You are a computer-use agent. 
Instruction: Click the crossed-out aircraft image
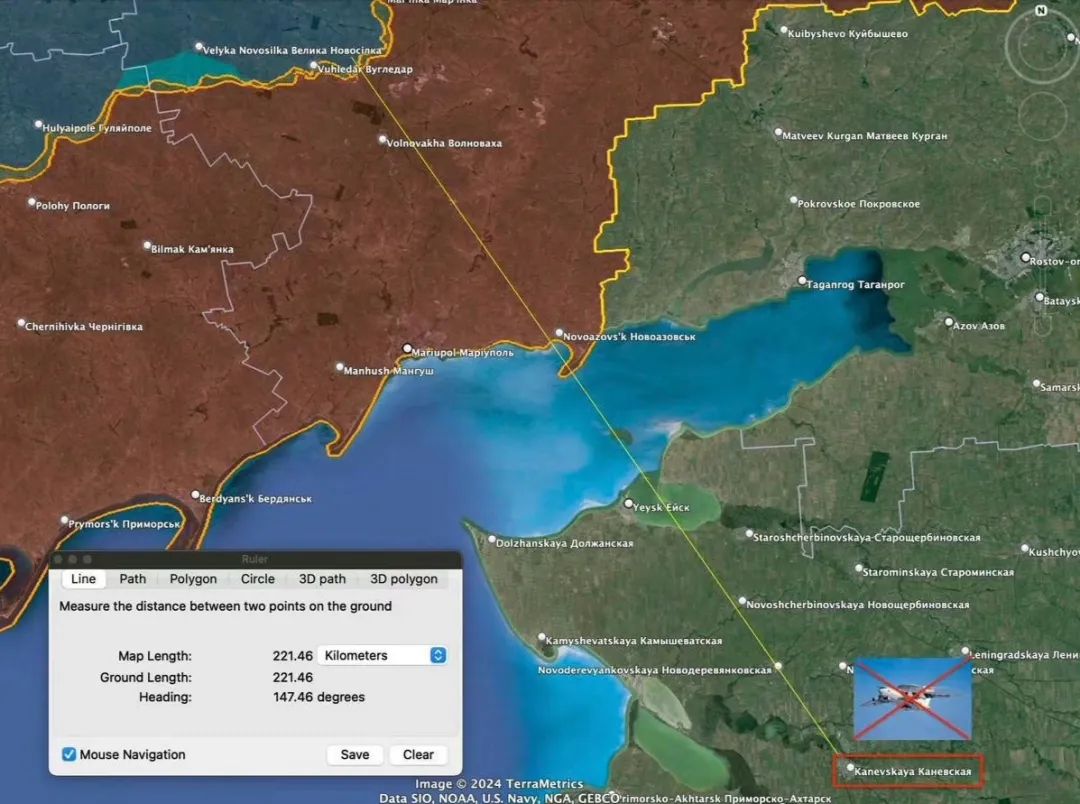(912, 697)
